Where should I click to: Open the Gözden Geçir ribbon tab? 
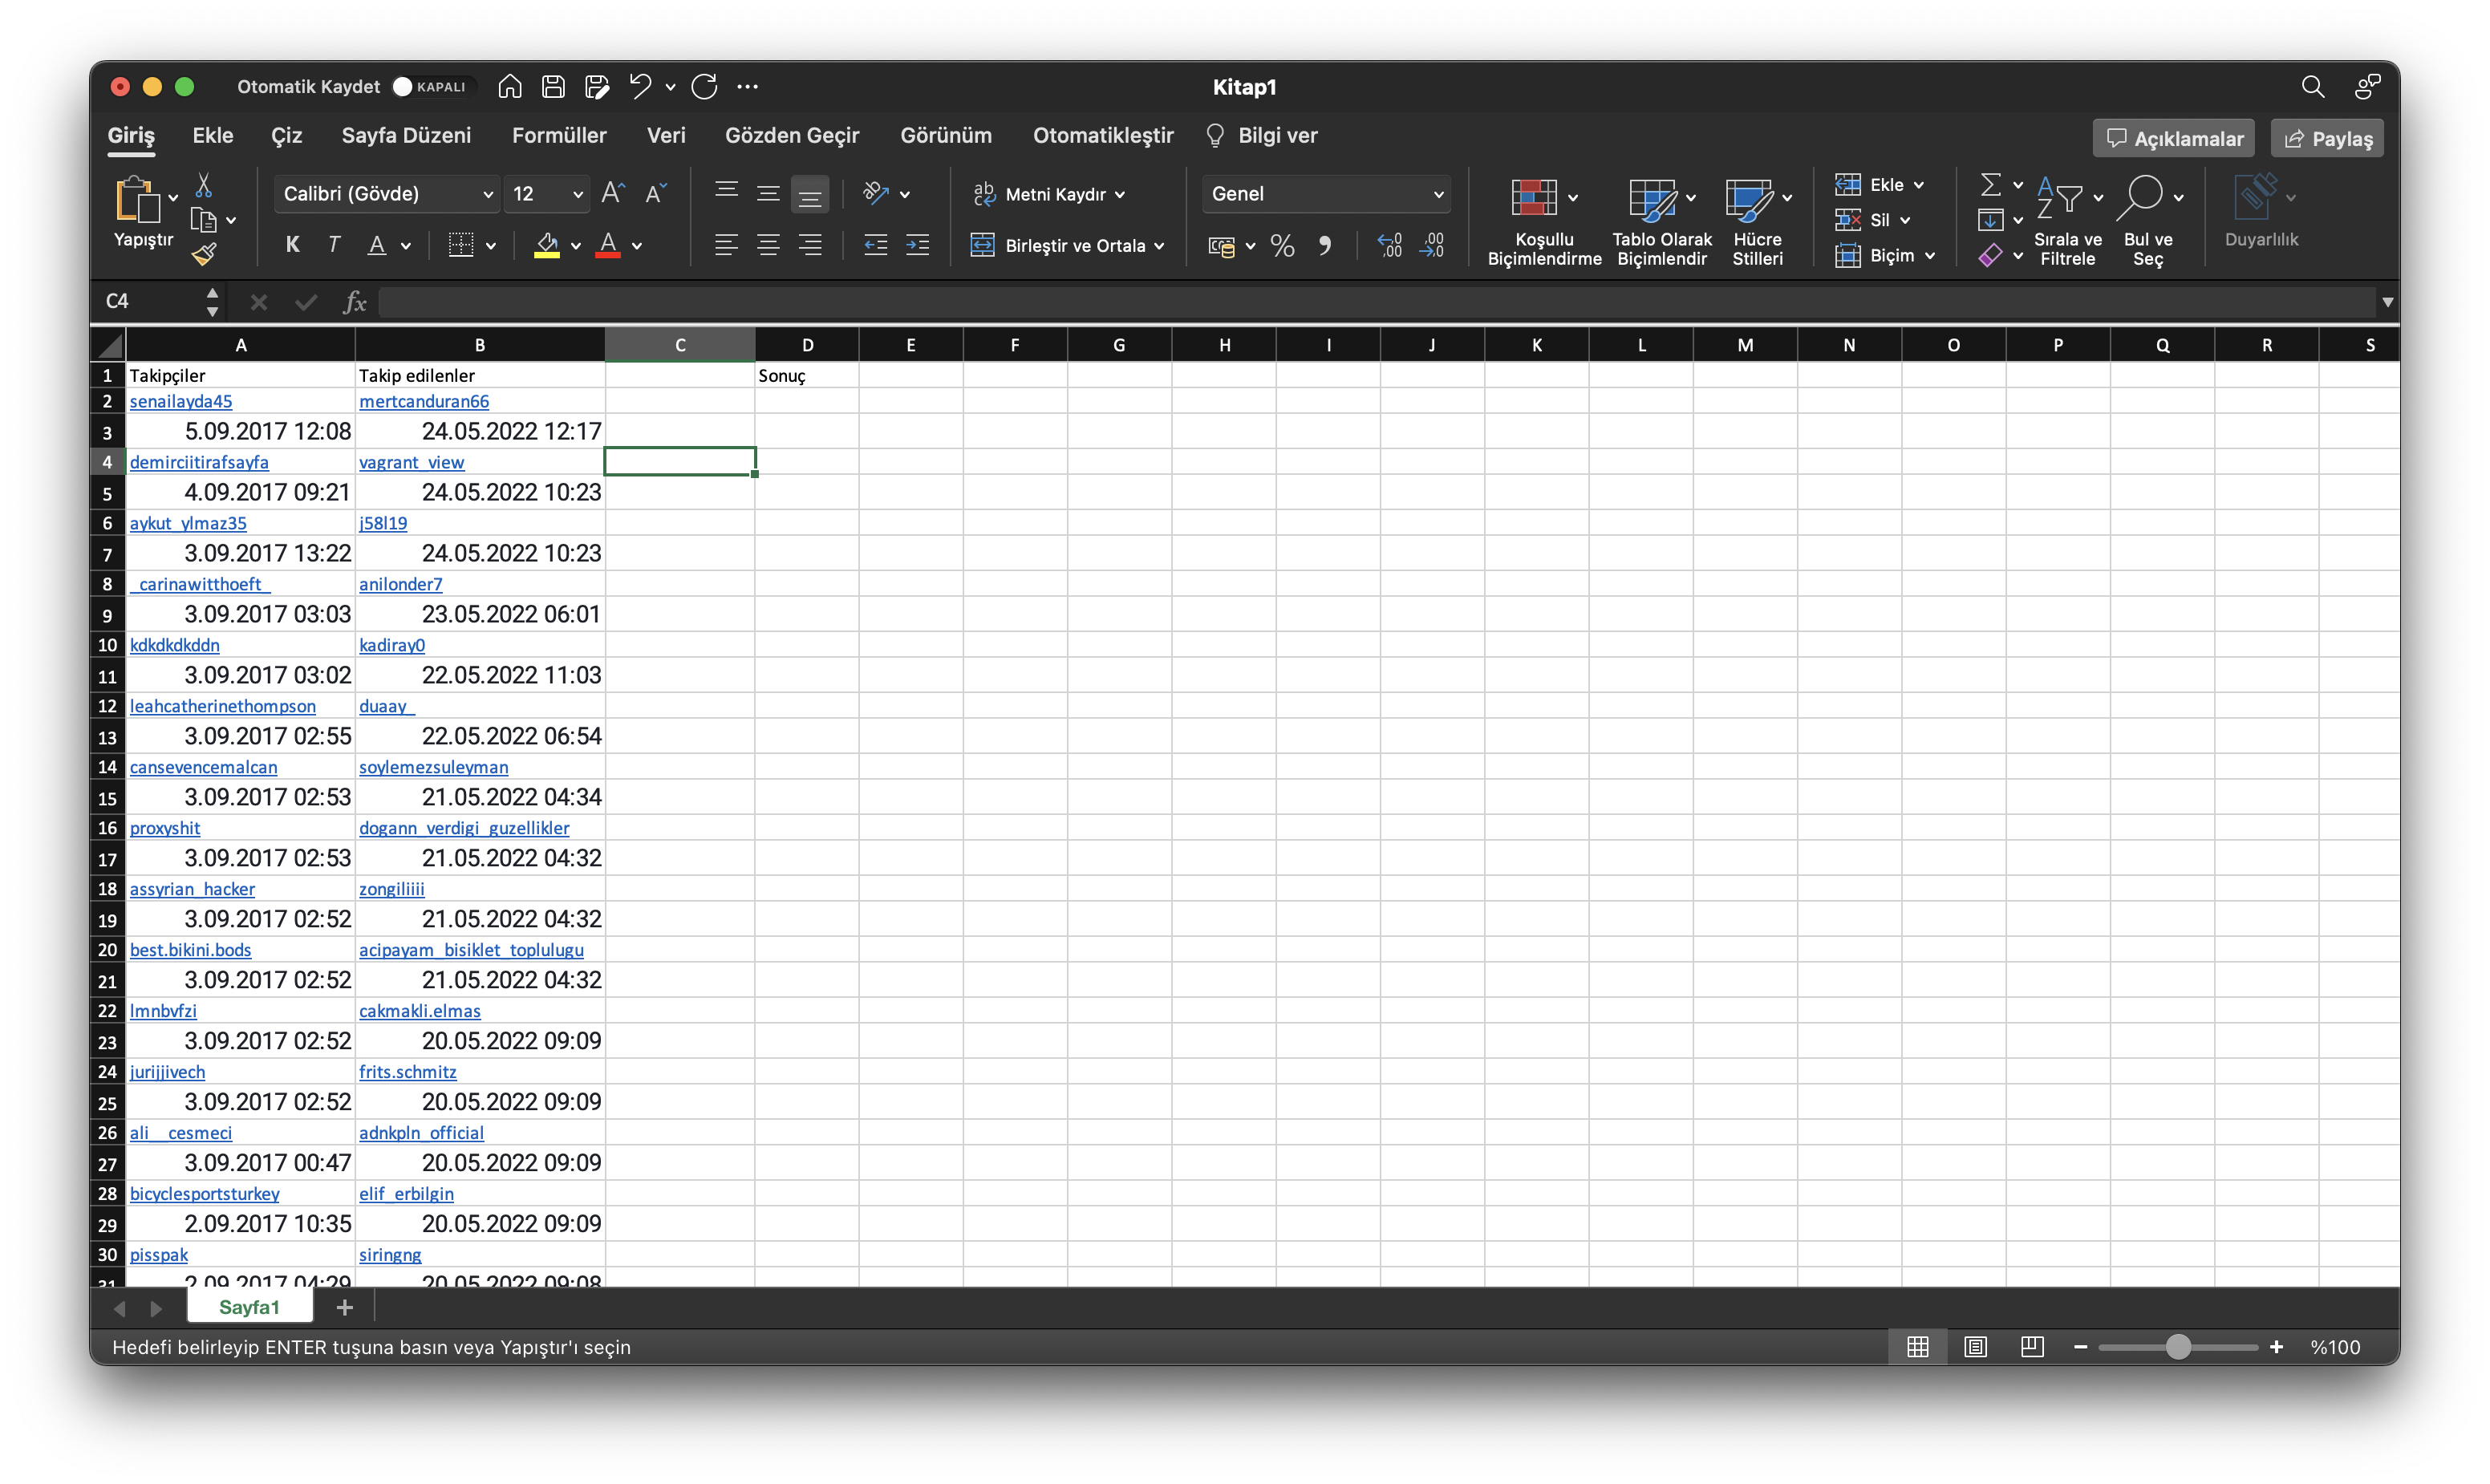tap(792, 135)
